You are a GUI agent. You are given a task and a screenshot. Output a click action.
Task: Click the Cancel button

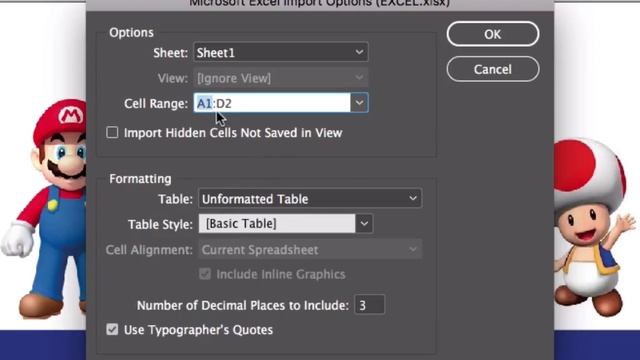pyautogui.click(x=493, y=69)
